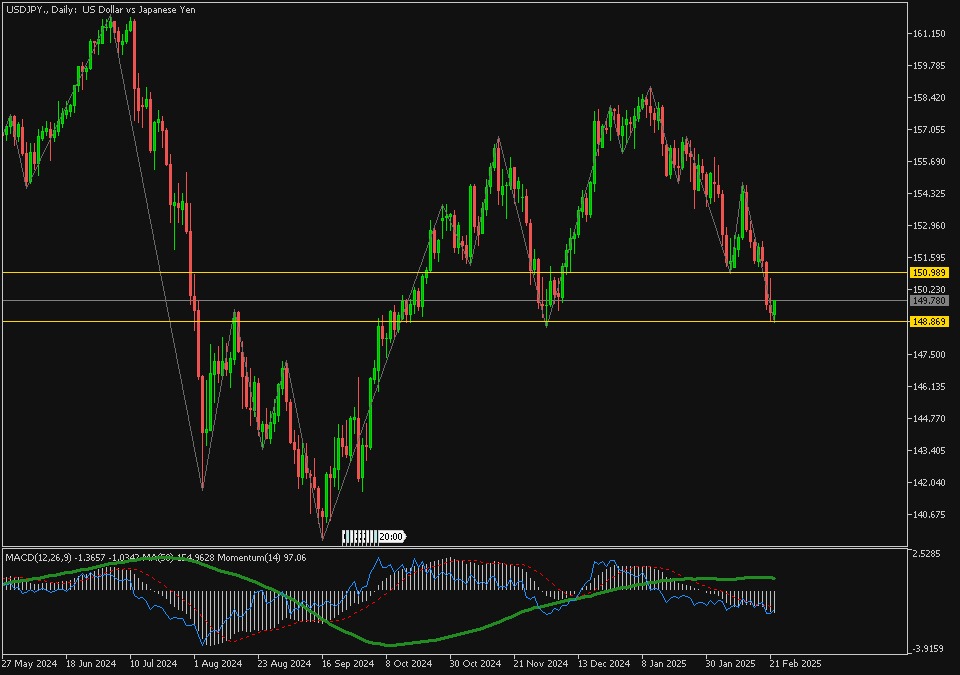Click the 154.325 price axis label
This screenshot has height=675, width=960.
coord(929,194)
